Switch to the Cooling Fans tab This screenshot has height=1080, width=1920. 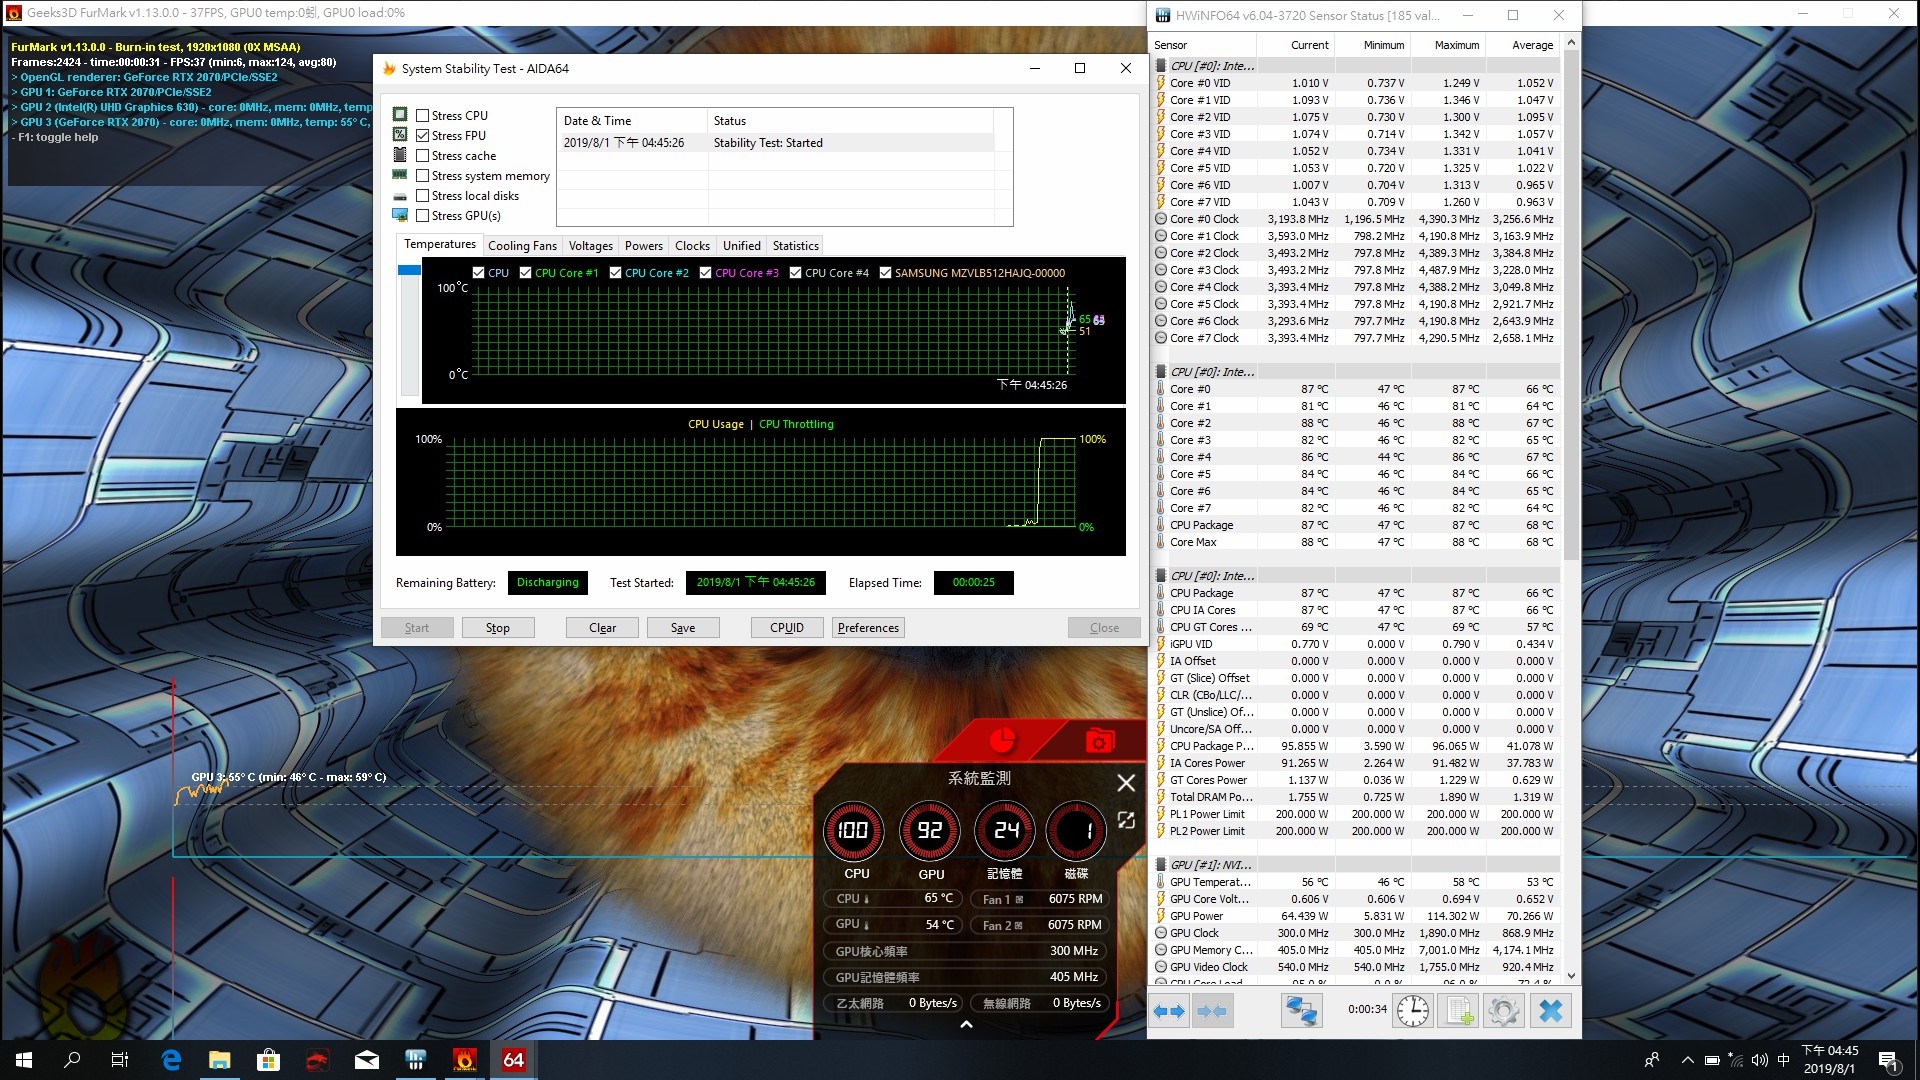(522, 246)
